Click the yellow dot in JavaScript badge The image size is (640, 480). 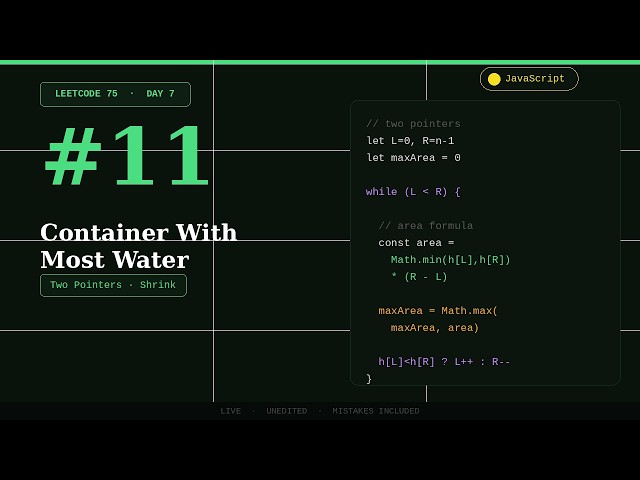[494, 79]
